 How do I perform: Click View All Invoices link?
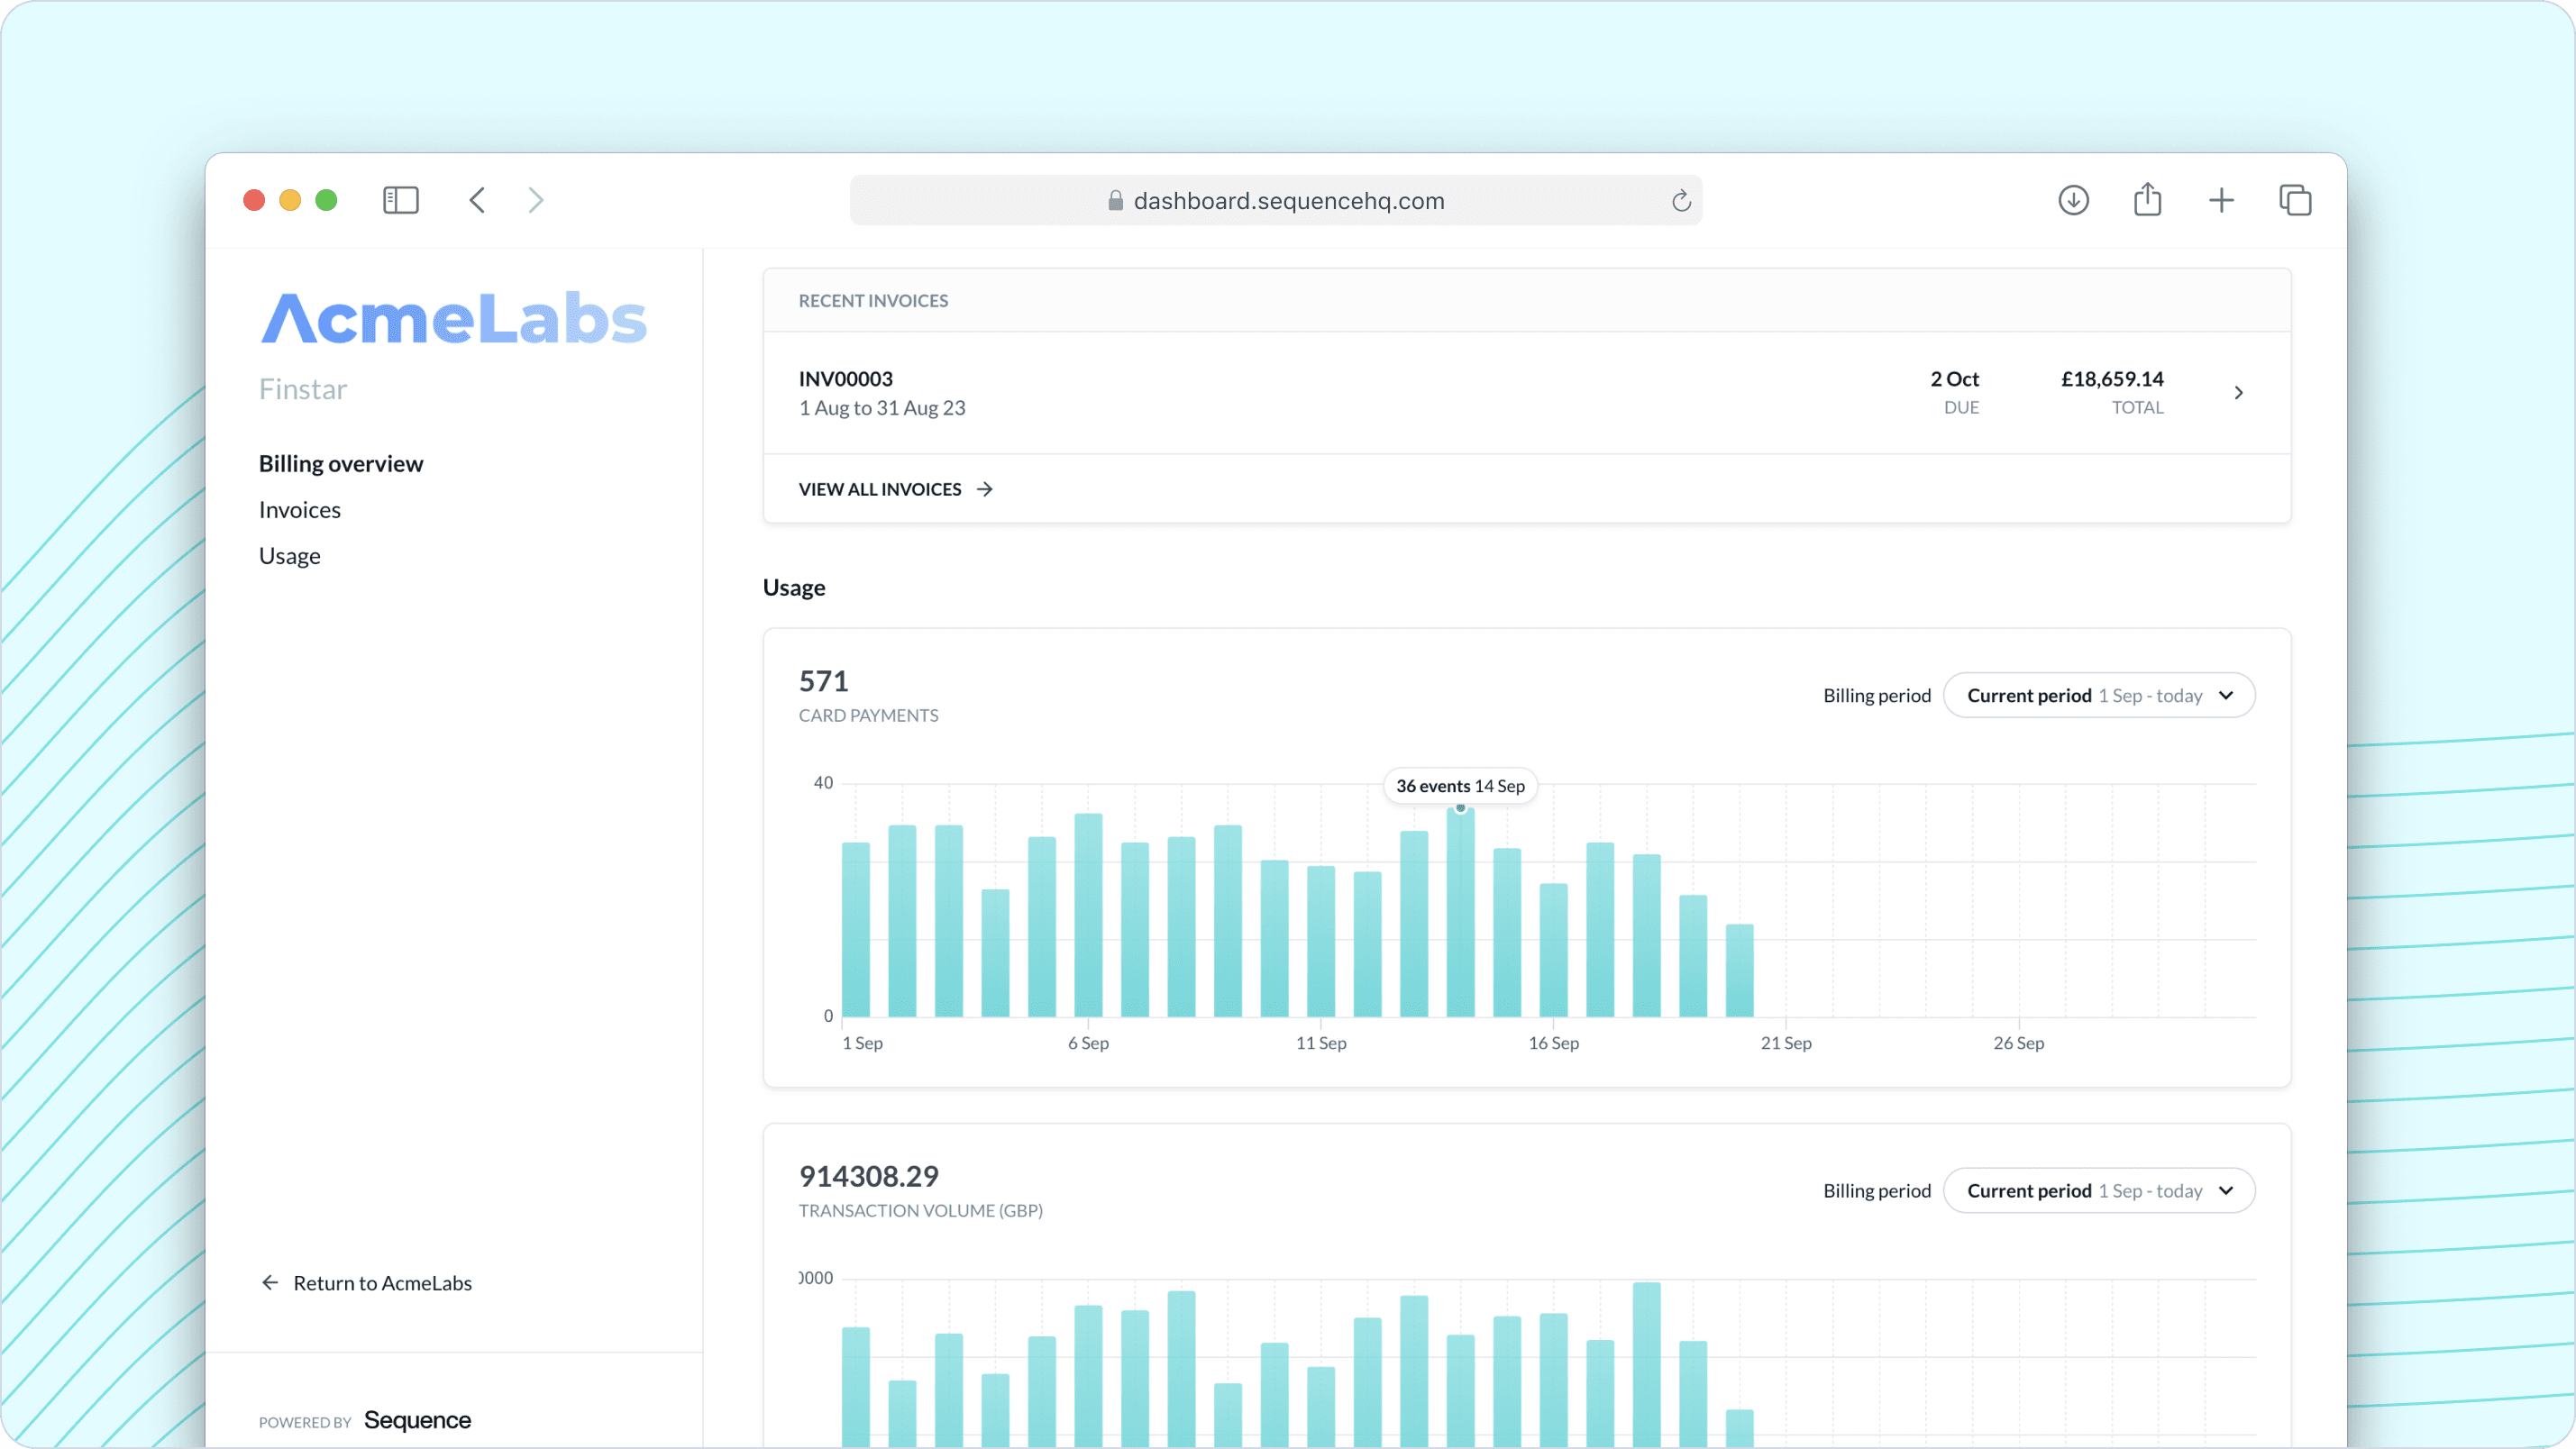point(895,489)
